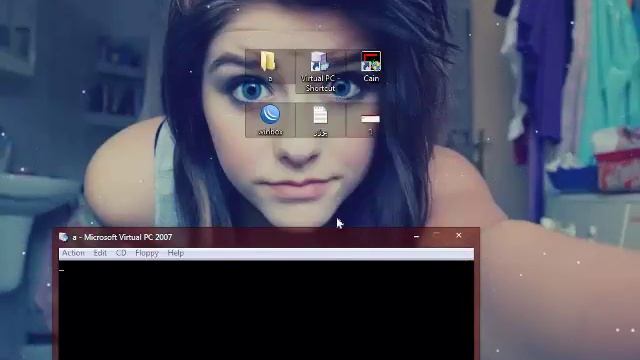Image resolution: width=640 pixels, height=360 pixels.
Task: Click the "a - Microsoft Virtual PC 2007" title bar
Action: click(266, 237)
